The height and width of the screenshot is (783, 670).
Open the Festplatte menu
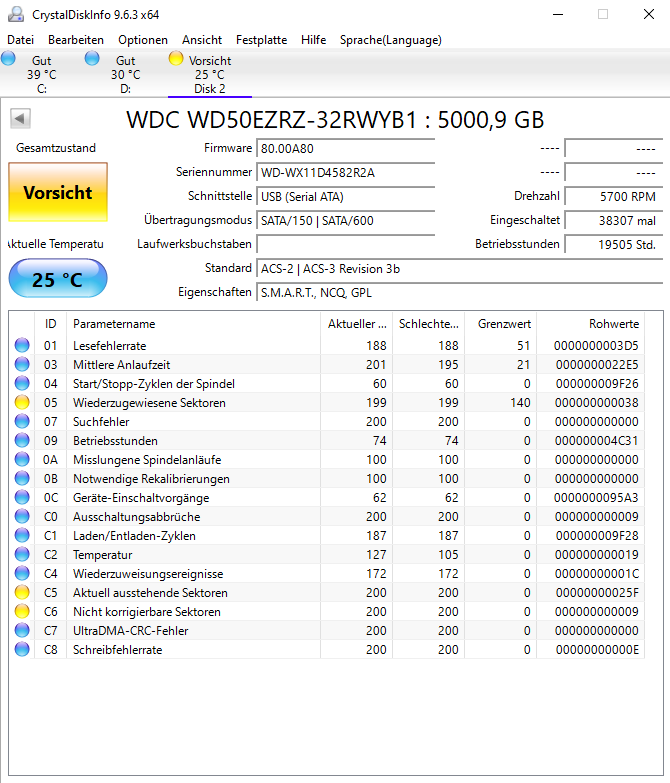coord(262,40)
